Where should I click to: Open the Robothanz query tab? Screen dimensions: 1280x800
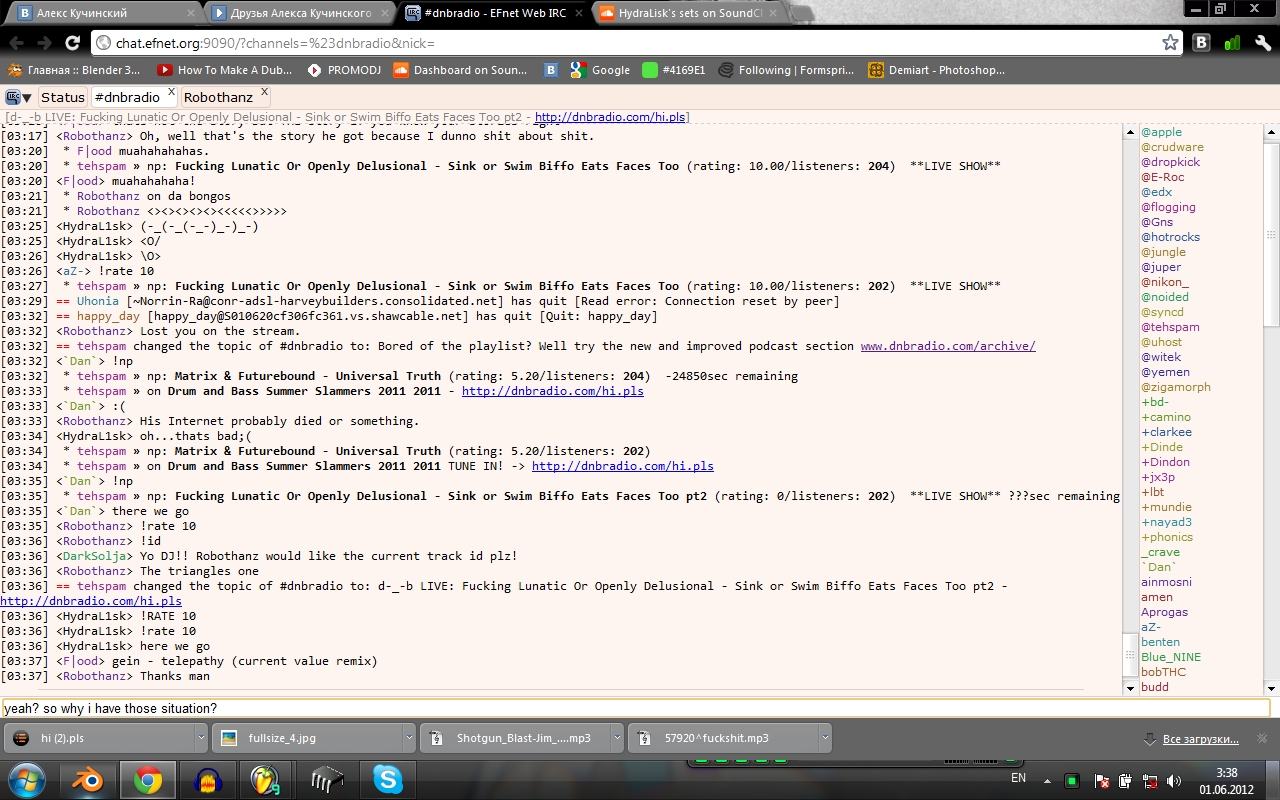[218, 97]
